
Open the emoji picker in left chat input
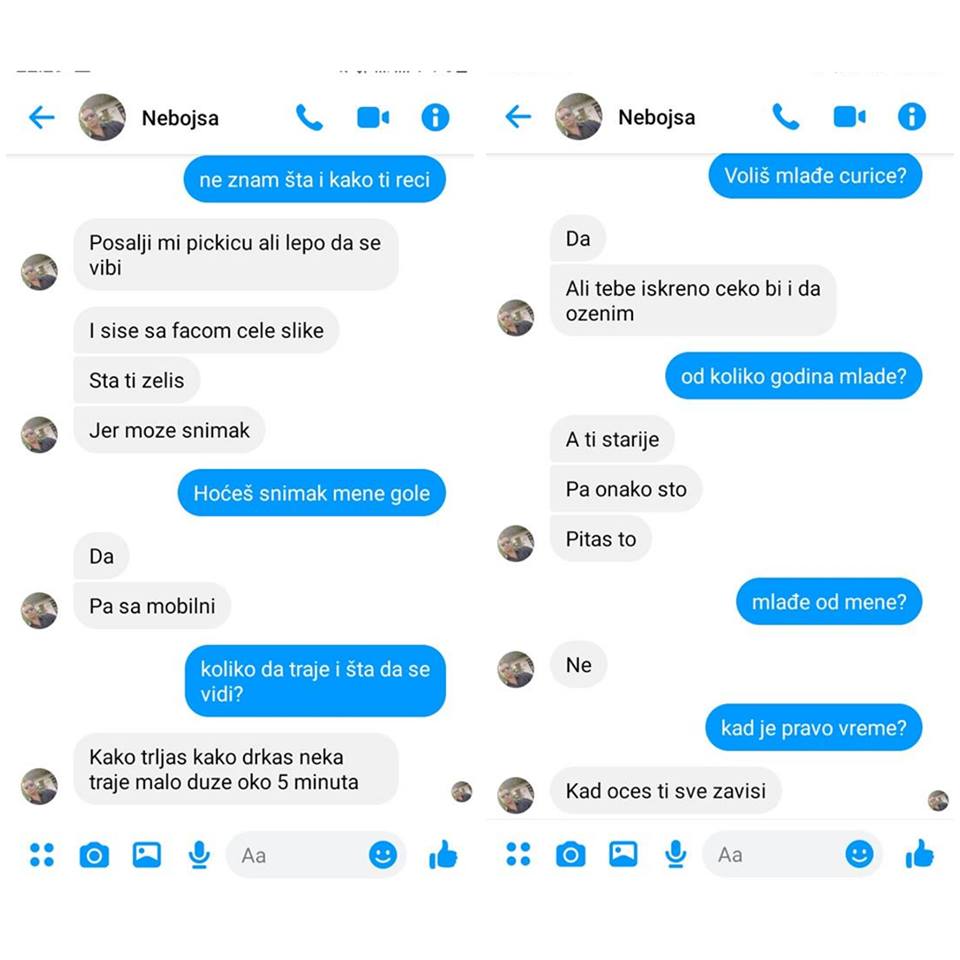pos(383,855)
